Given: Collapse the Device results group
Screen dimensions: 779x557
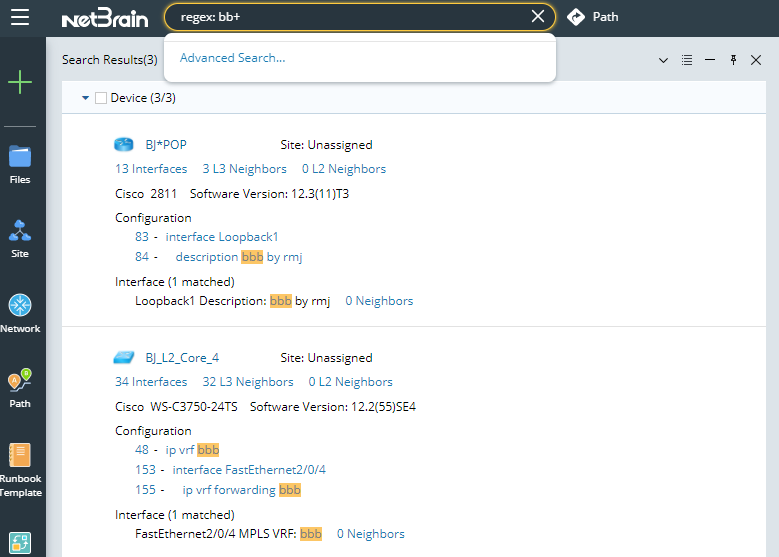Looking at the screenshot, I should click(x=86, y=98).
